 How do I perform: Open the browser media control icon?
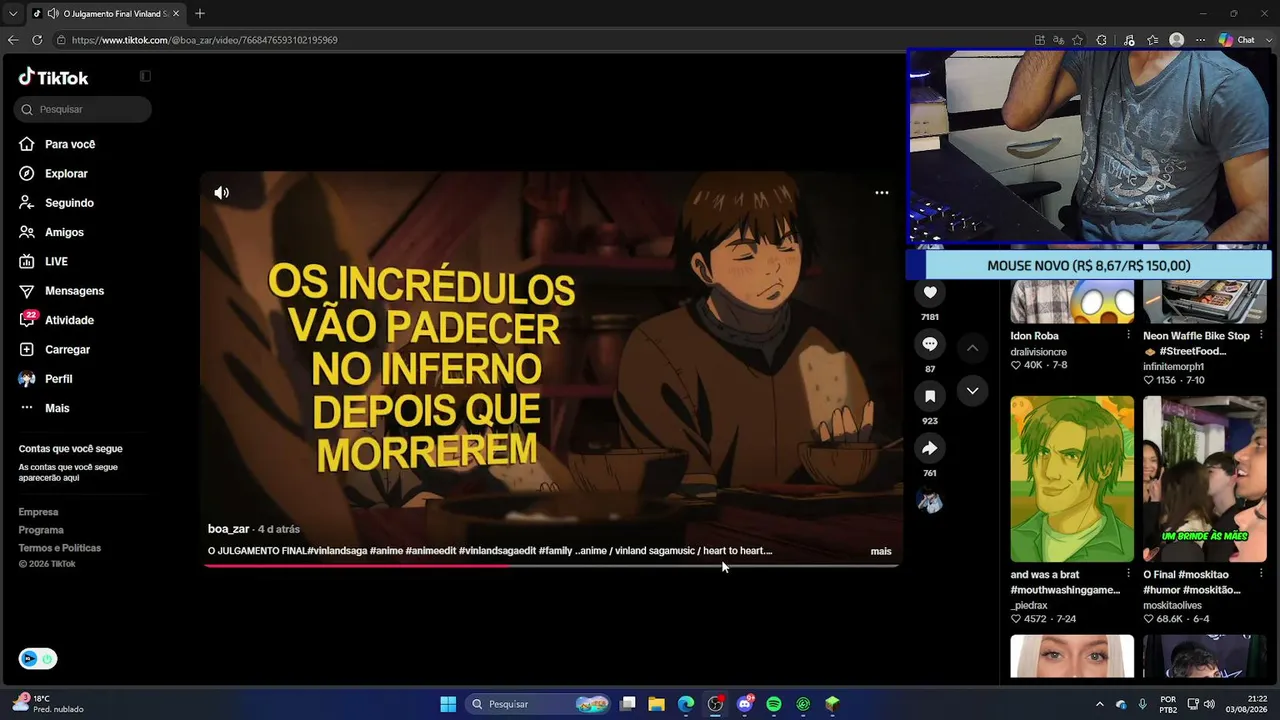(1129, 40)
